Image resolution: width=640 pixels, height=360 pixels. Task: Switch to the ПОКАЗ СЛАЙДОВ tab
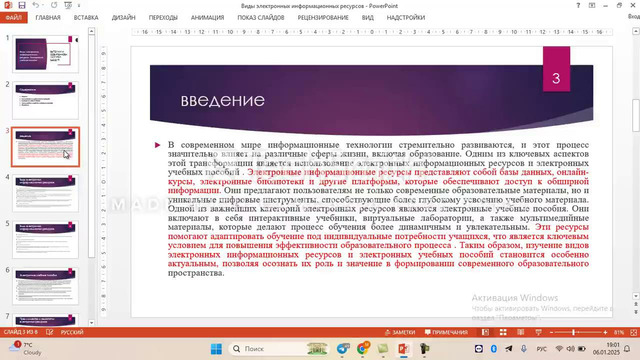tap(260, 18)
